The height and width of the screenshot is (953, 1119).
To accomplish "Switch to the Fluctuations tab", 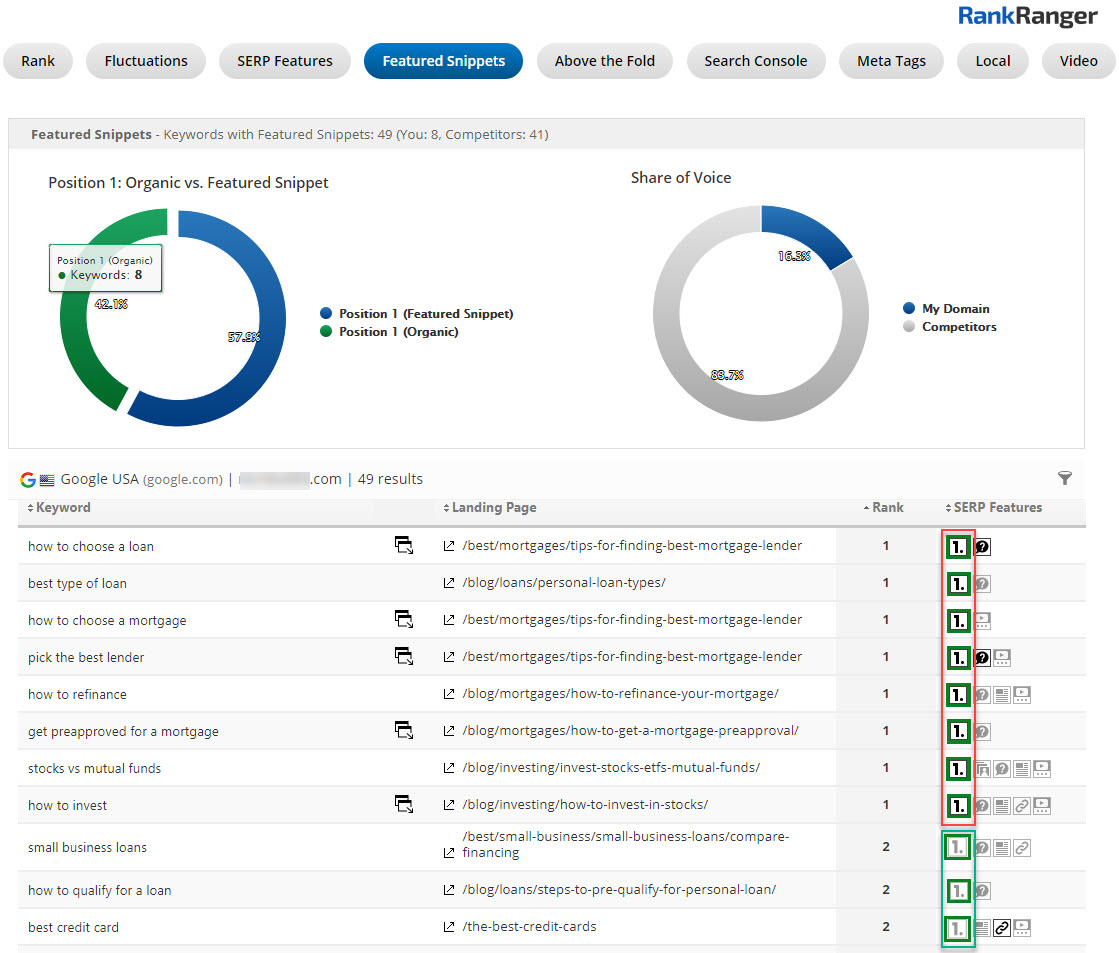I will pos(146,61).
